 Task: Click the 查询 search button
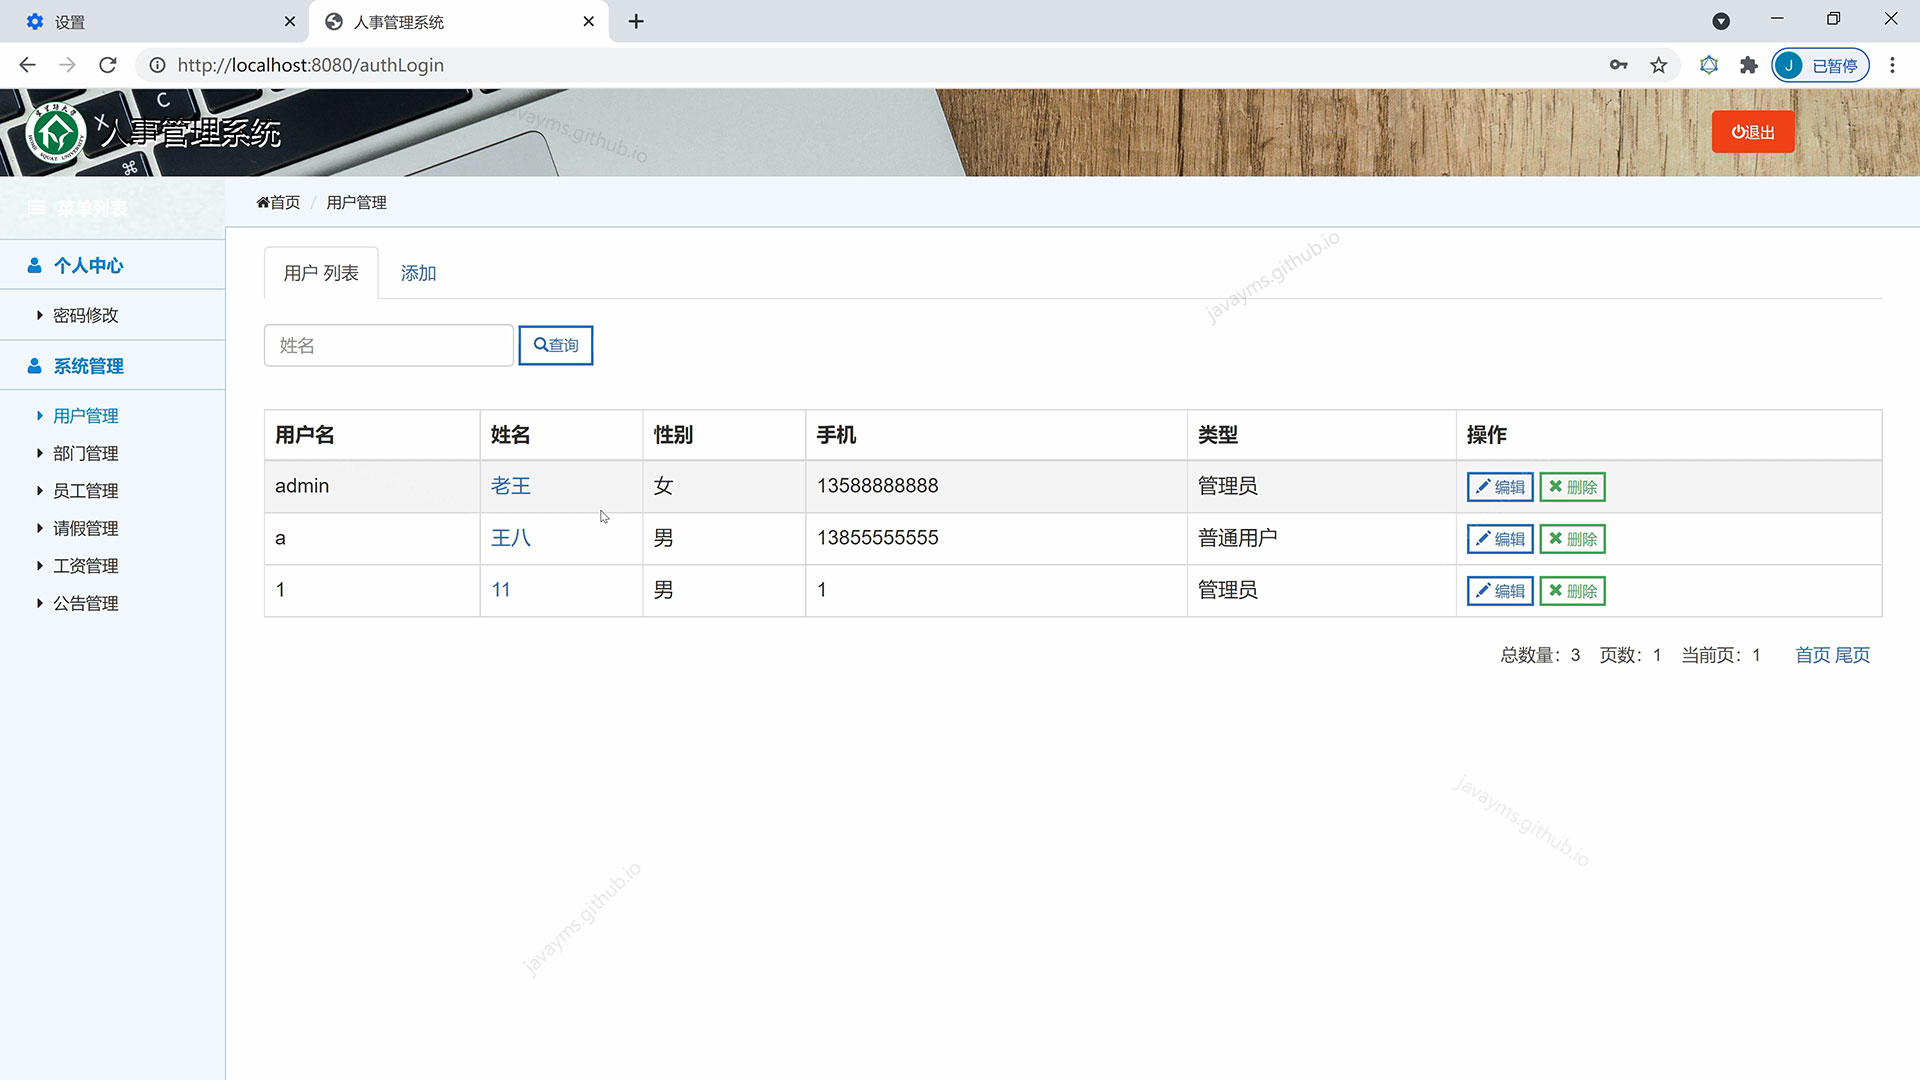[556, 344]
